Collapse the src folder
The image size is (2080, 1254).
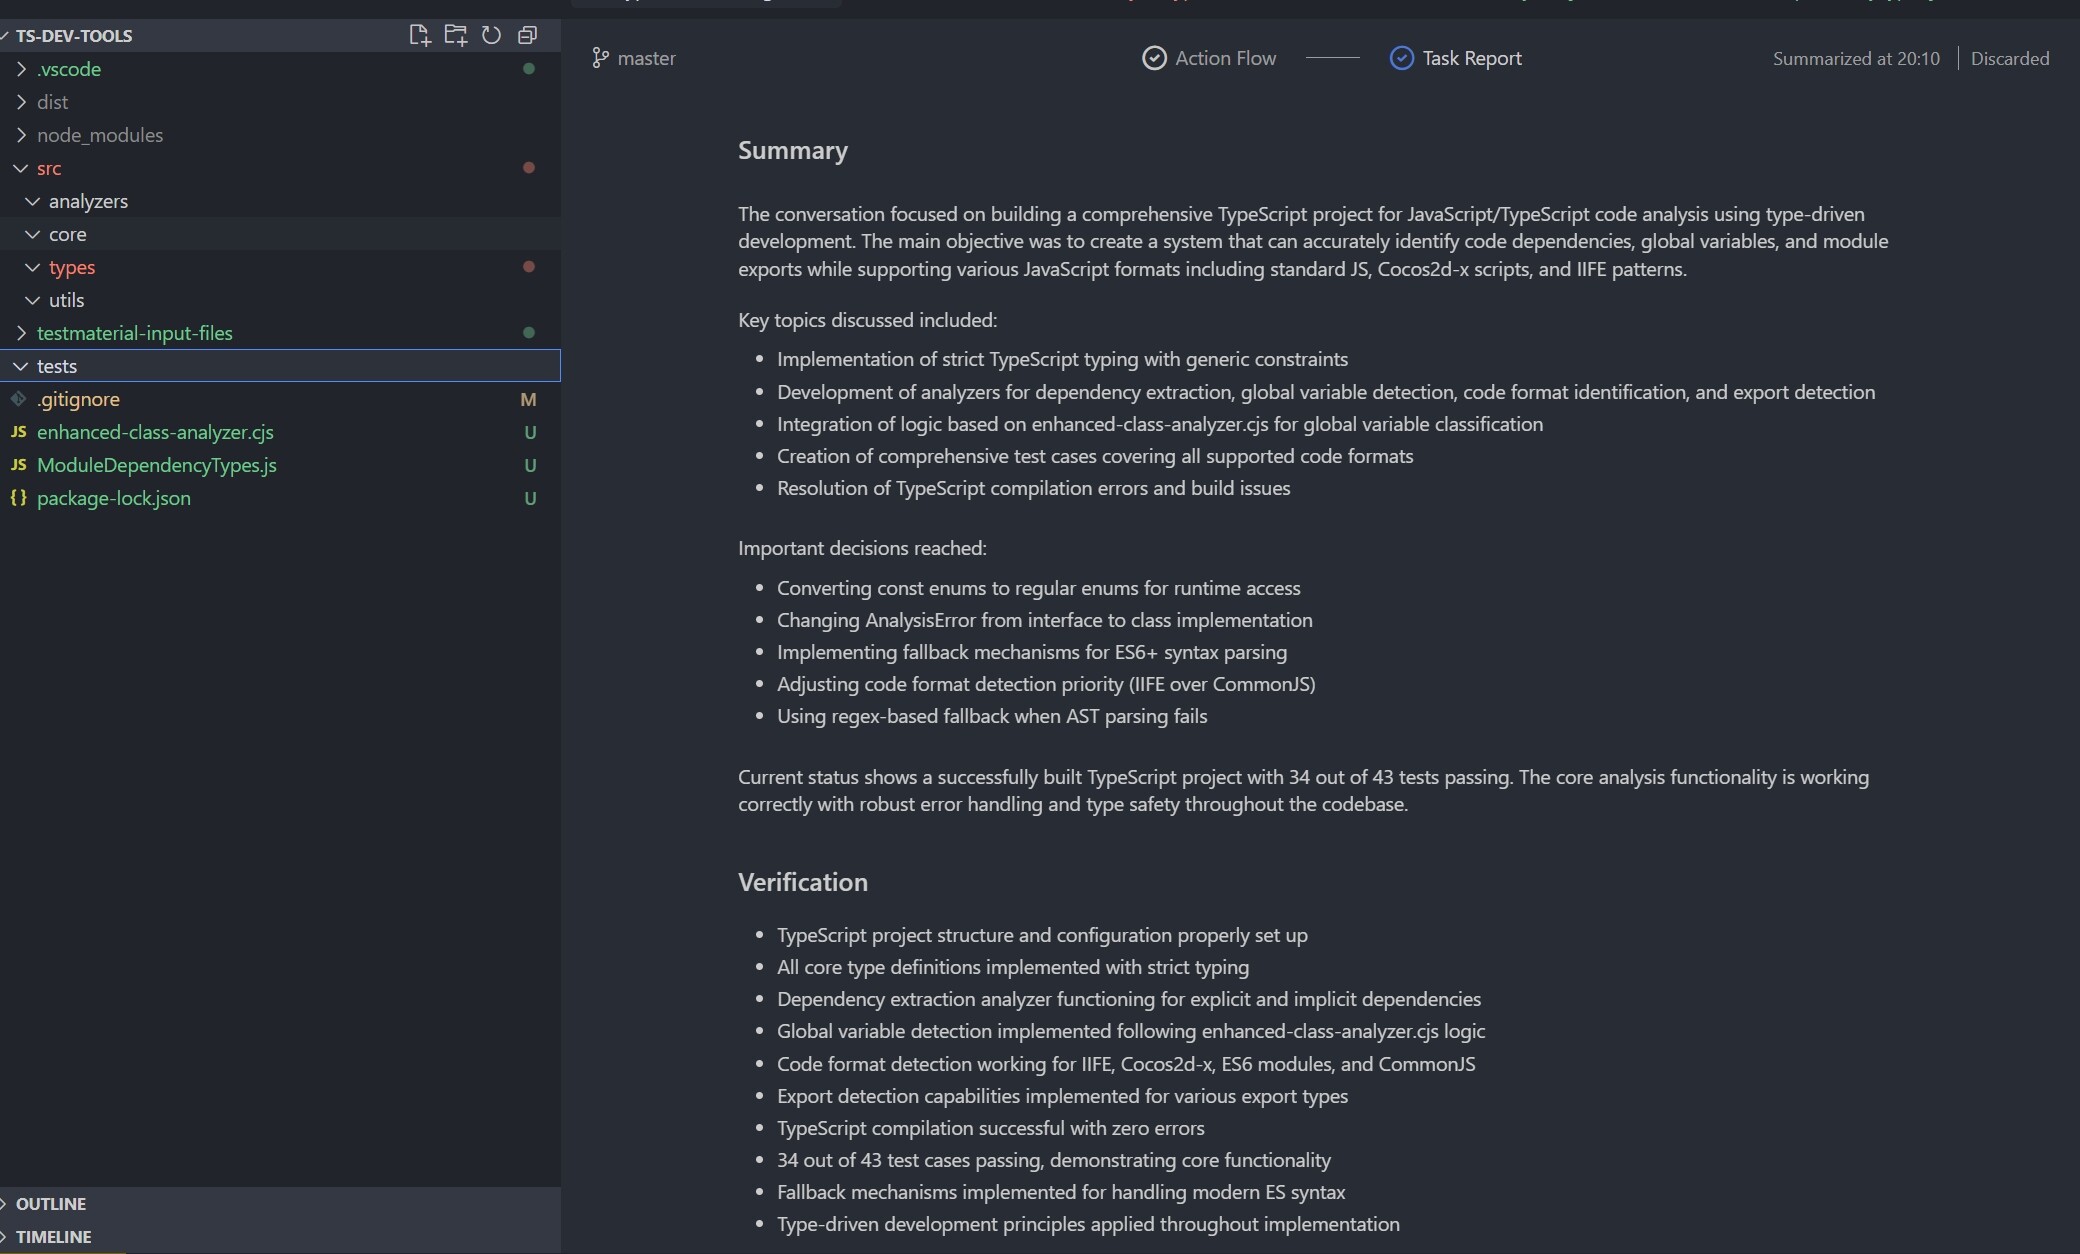(48, 168)
